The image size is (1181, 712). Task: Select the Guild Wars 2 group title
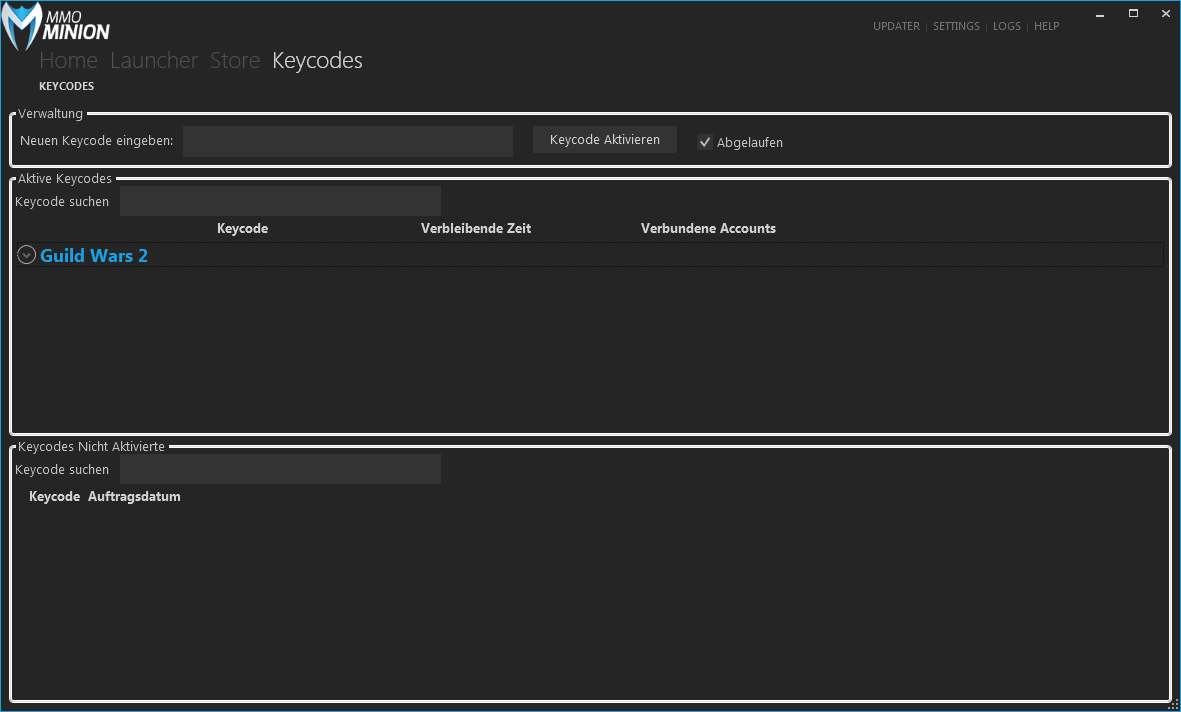tap(94, 256)
